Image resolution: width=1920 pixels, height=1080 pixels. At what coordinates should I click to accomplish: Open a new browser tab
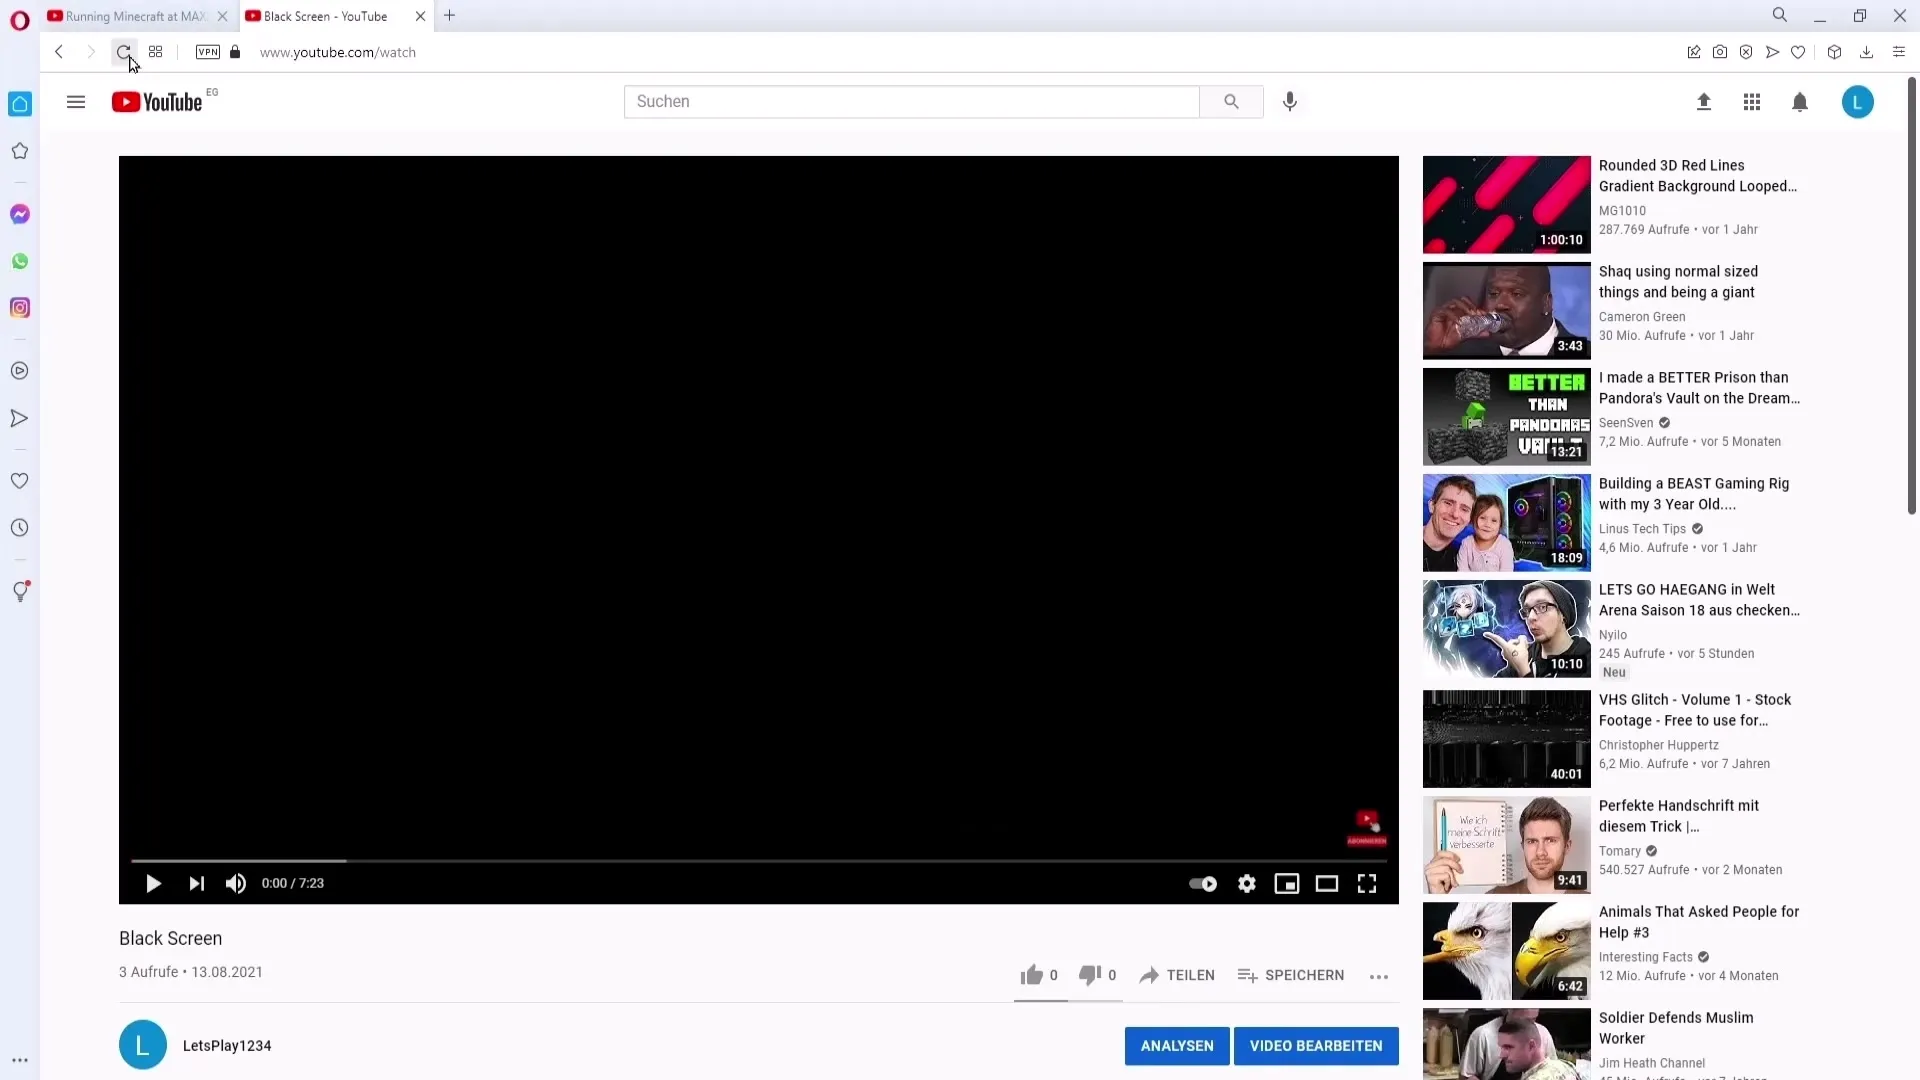[x=450, y=16]
